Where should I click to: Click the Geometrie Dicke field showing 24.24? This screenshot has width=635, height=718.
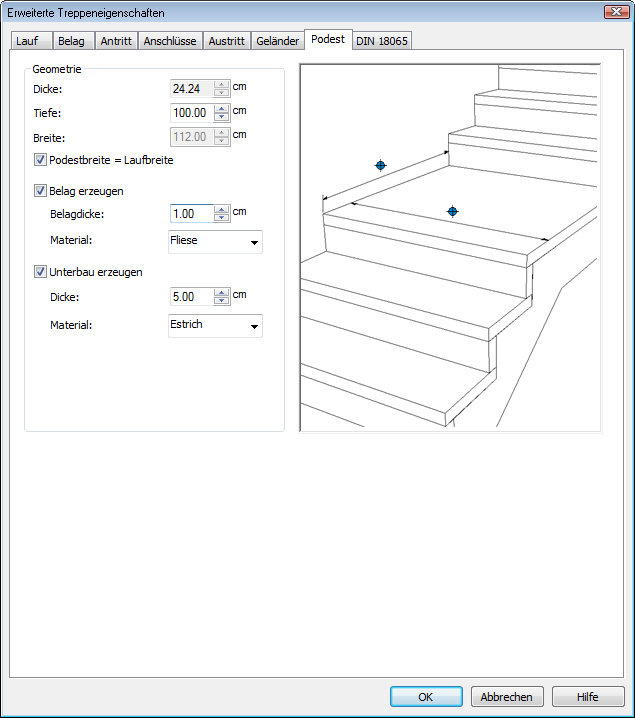(191, 89)
